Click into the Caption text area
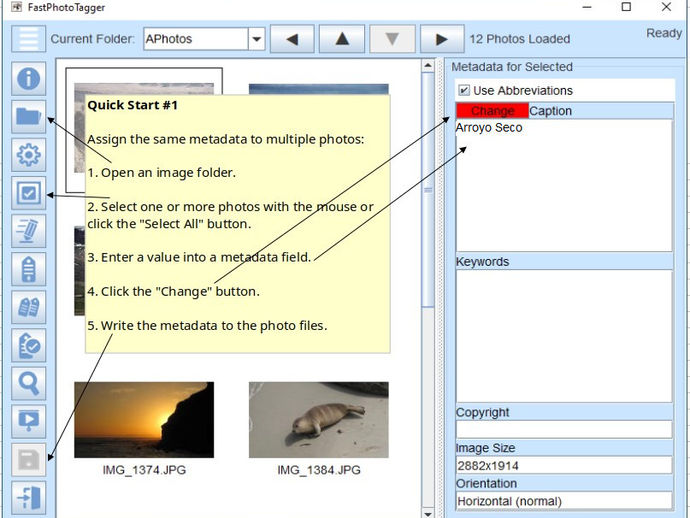This screenshot has width=690, height=518. click(564, 186)
